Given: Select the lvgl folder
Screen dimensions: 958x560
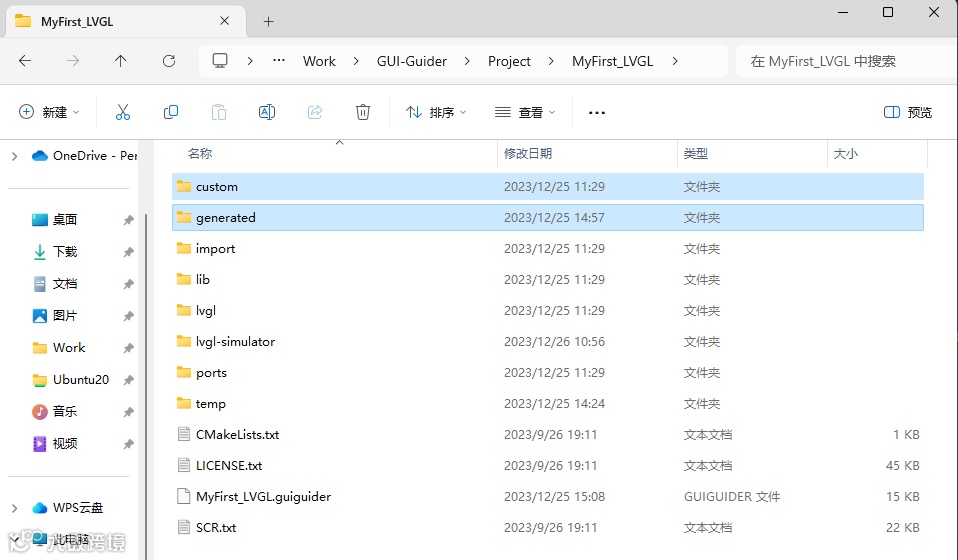Looking at the screenshot, I should 547,310.
